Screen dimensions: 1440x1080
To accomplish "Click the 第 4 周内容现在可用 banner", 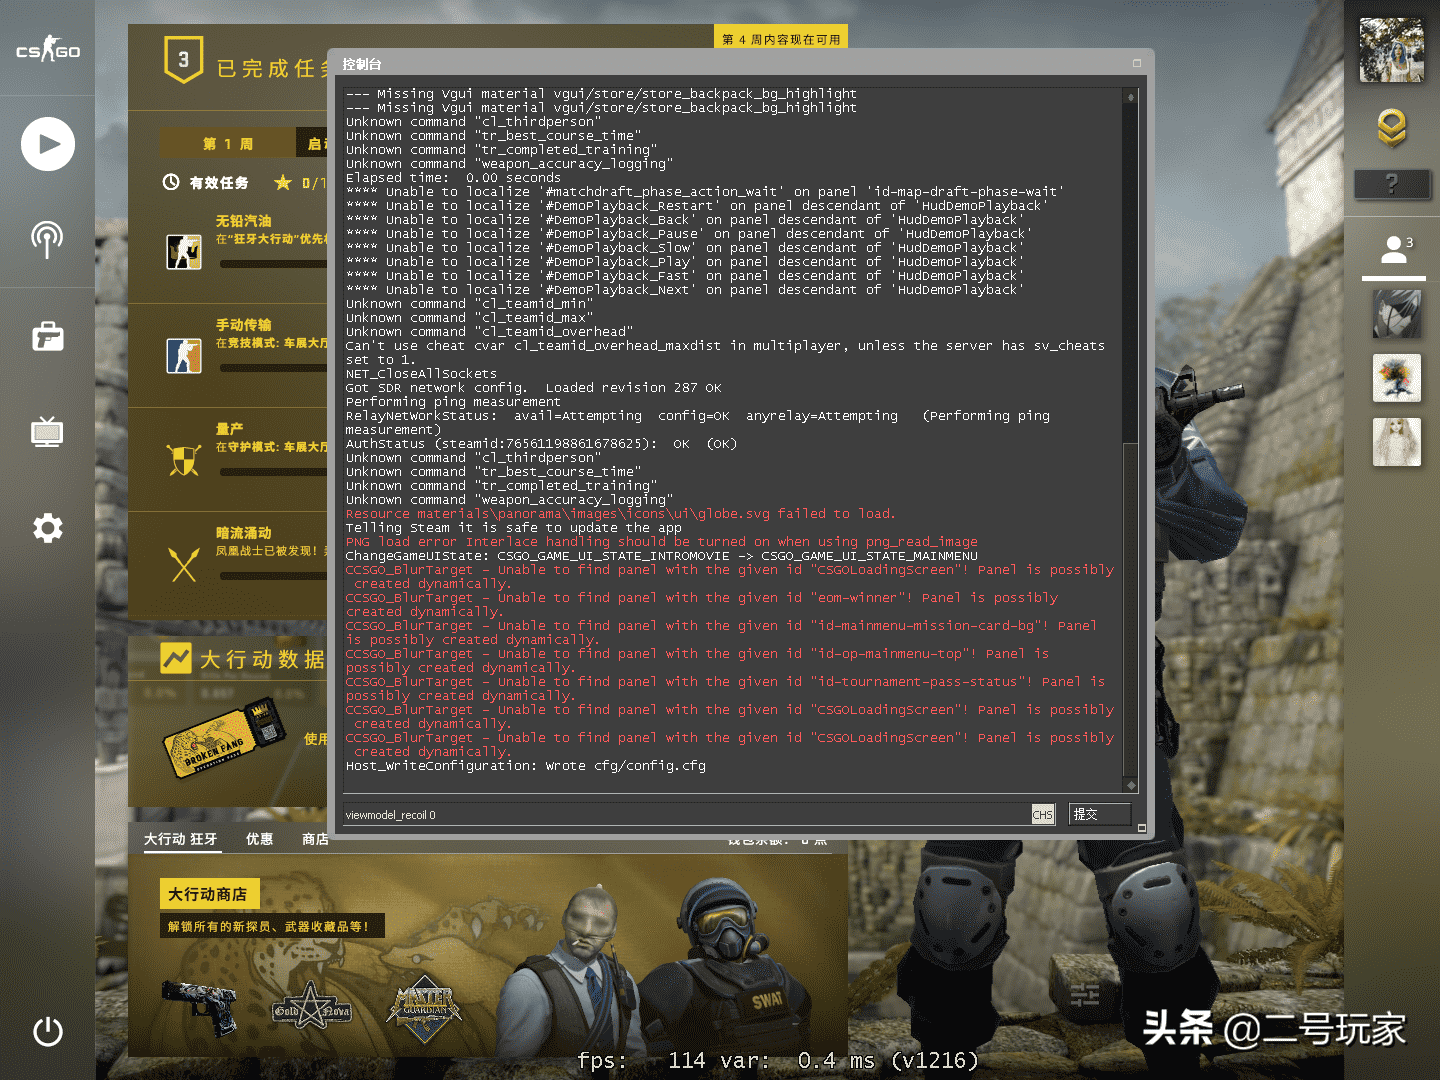I will pyautogui.click(x=781, y=39).
